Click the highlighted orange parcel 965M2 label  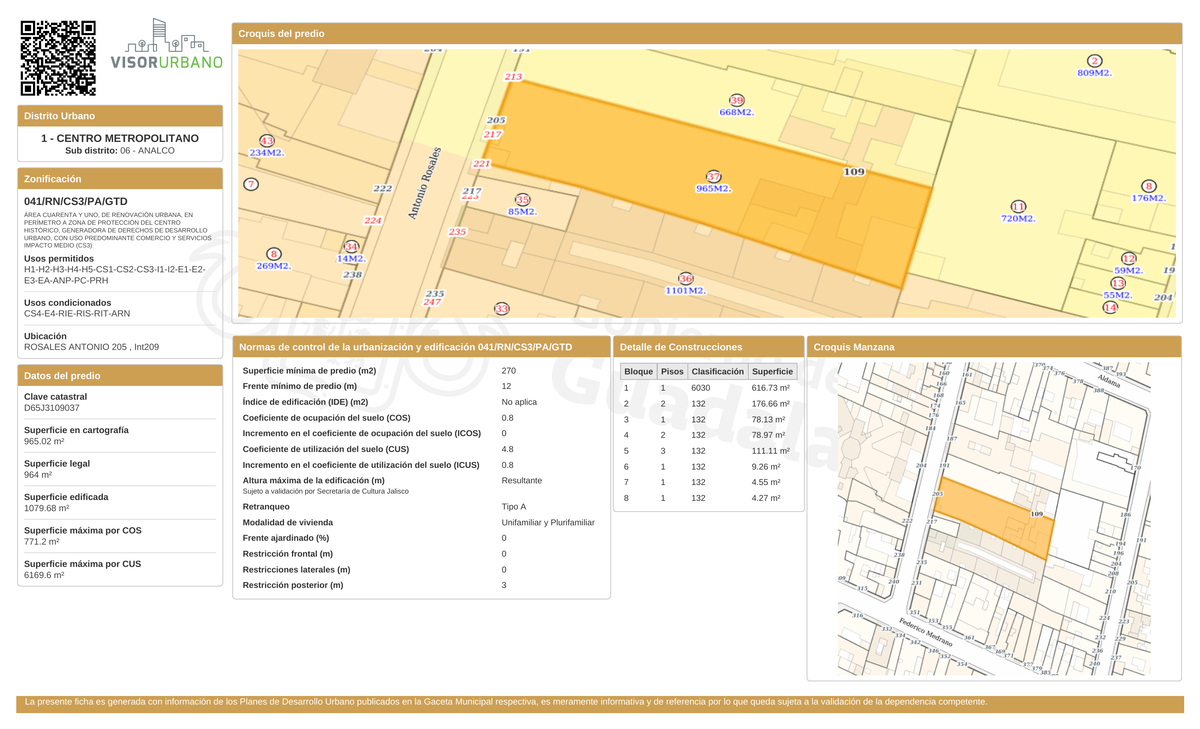[713, 189]
